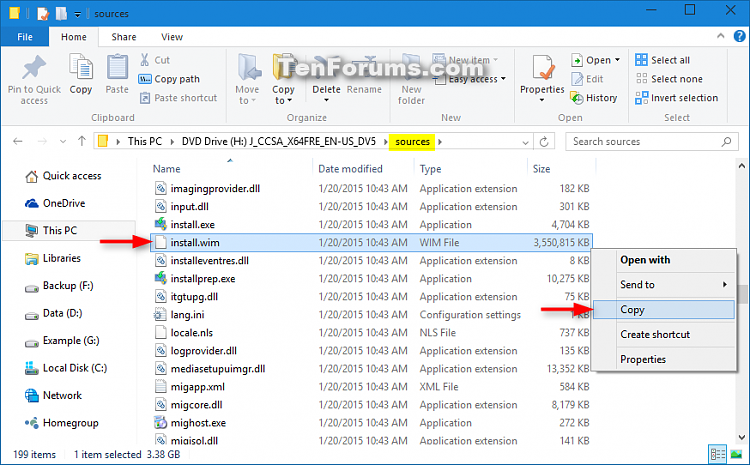Click This PC in address bar
The image size is (750, 465).
[144, 142]
